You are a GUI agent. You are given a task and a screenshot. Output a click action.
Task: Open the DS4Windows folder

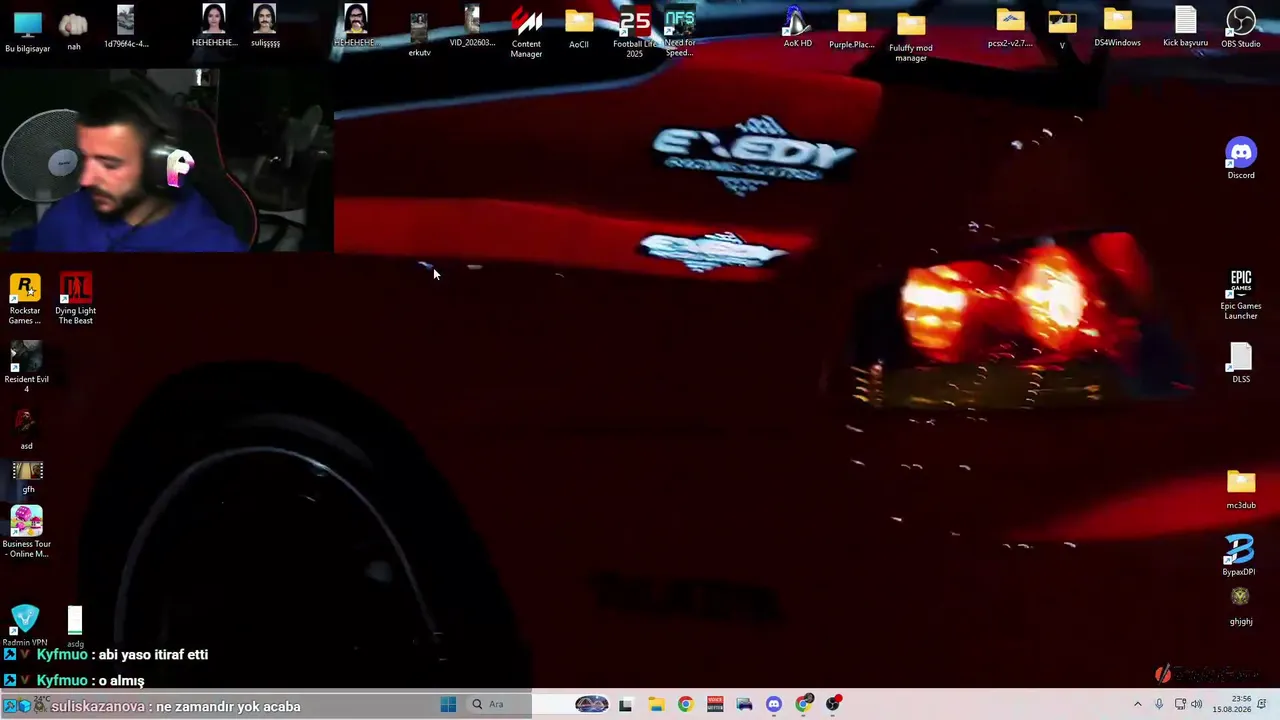coord(1117,28)
